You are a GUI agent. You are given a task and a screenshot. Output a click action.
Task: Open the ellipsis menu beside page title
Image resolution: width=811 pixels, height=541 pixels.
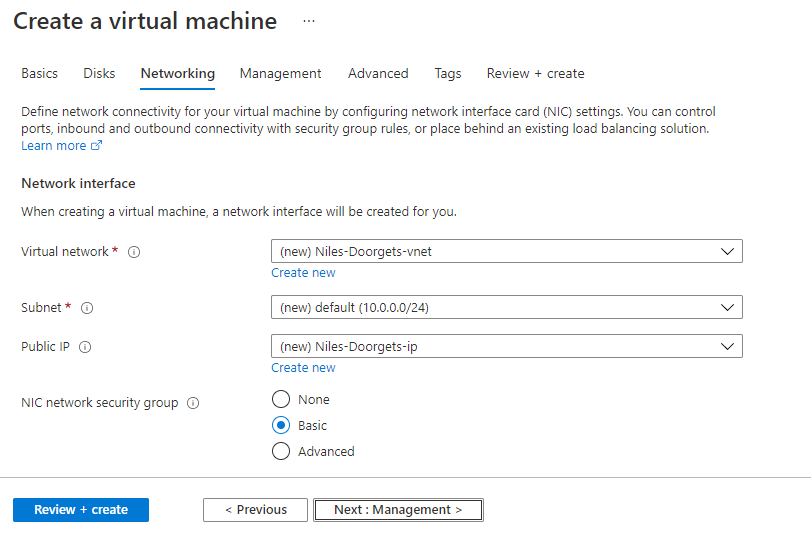(x=308, y=20)
